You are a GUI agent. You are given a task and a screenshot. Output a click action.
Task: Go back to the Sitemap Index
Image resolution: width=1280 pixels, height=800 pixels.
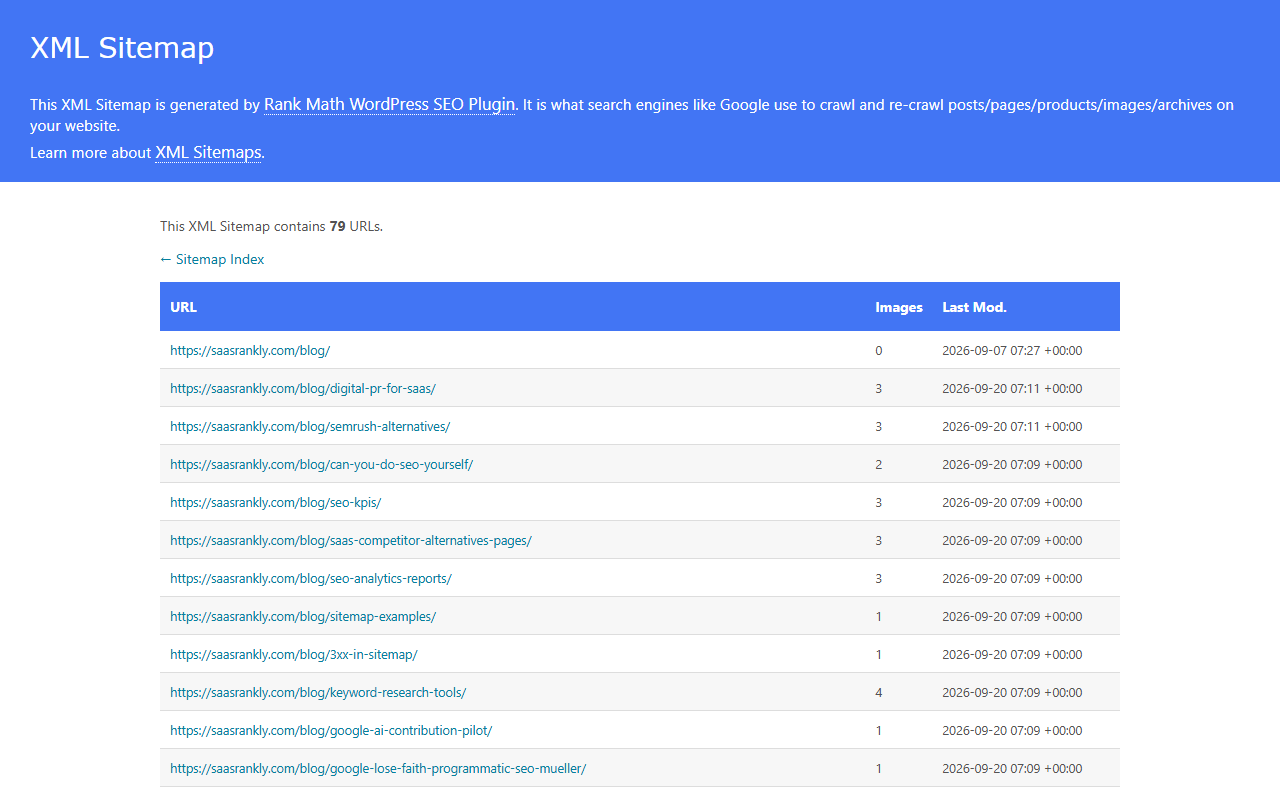coord(212,259)
